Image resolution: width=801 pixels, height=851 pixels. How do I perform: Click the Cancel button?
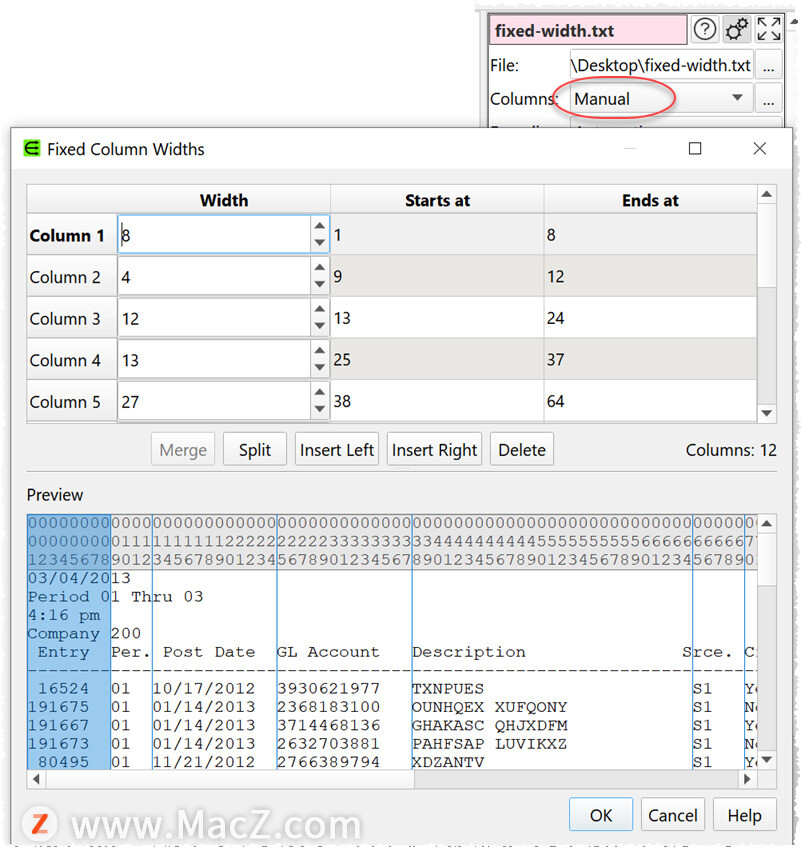[672, 815]
